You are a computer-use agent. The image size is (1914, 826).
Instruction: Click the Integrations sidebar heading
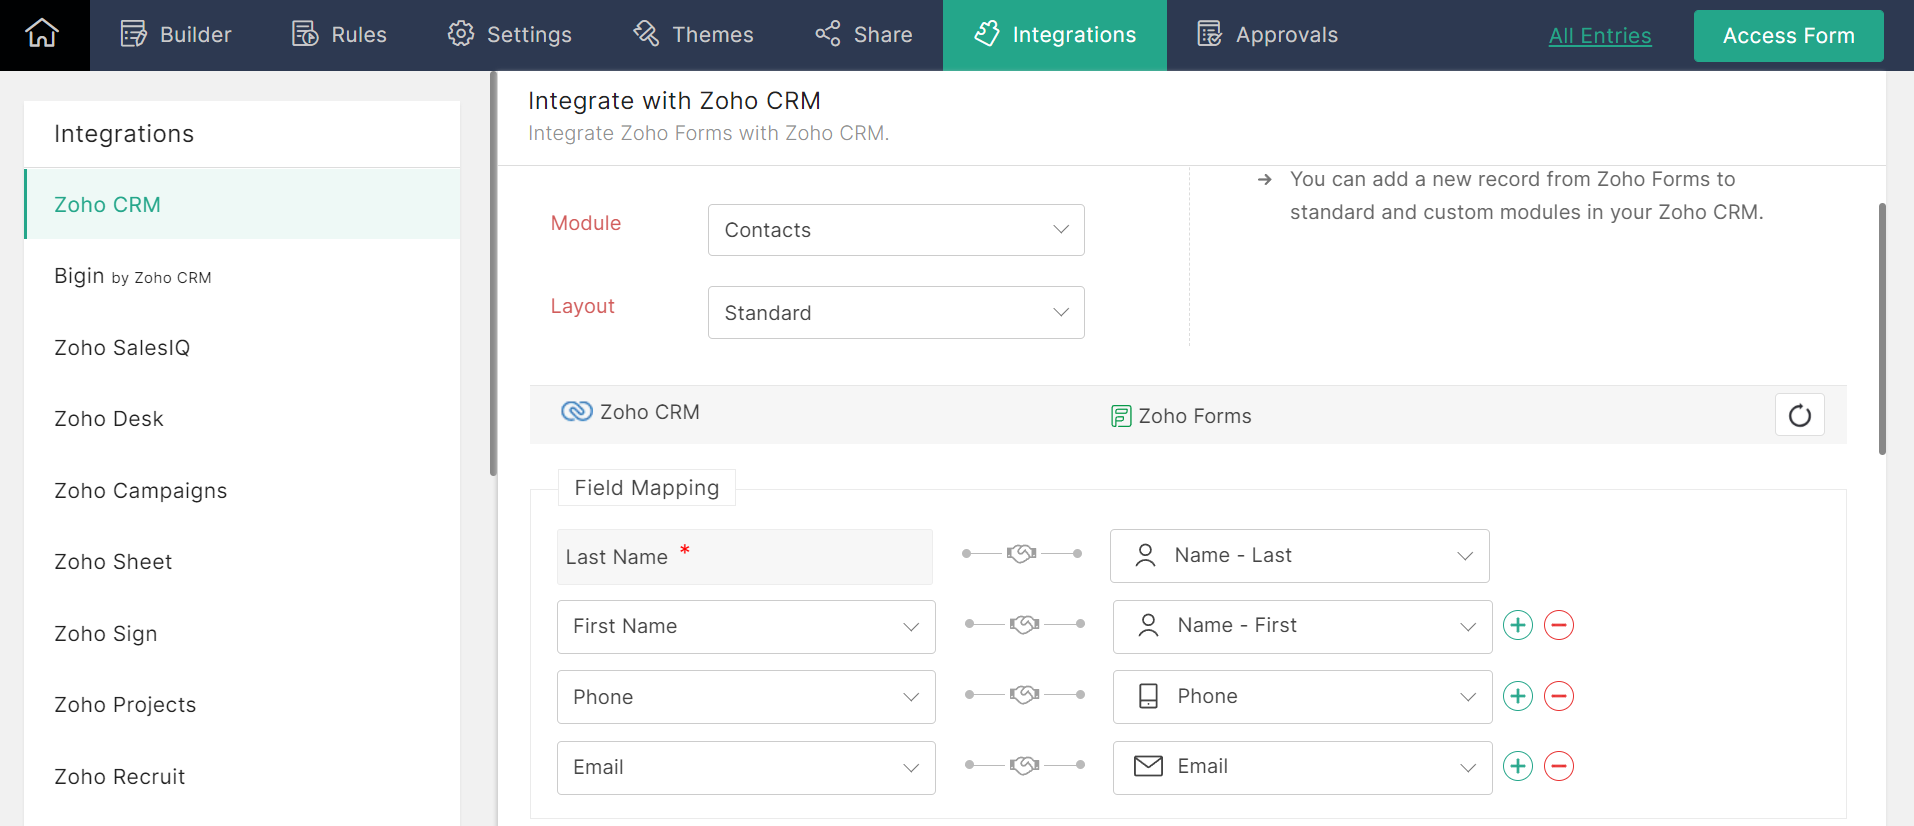124,134
